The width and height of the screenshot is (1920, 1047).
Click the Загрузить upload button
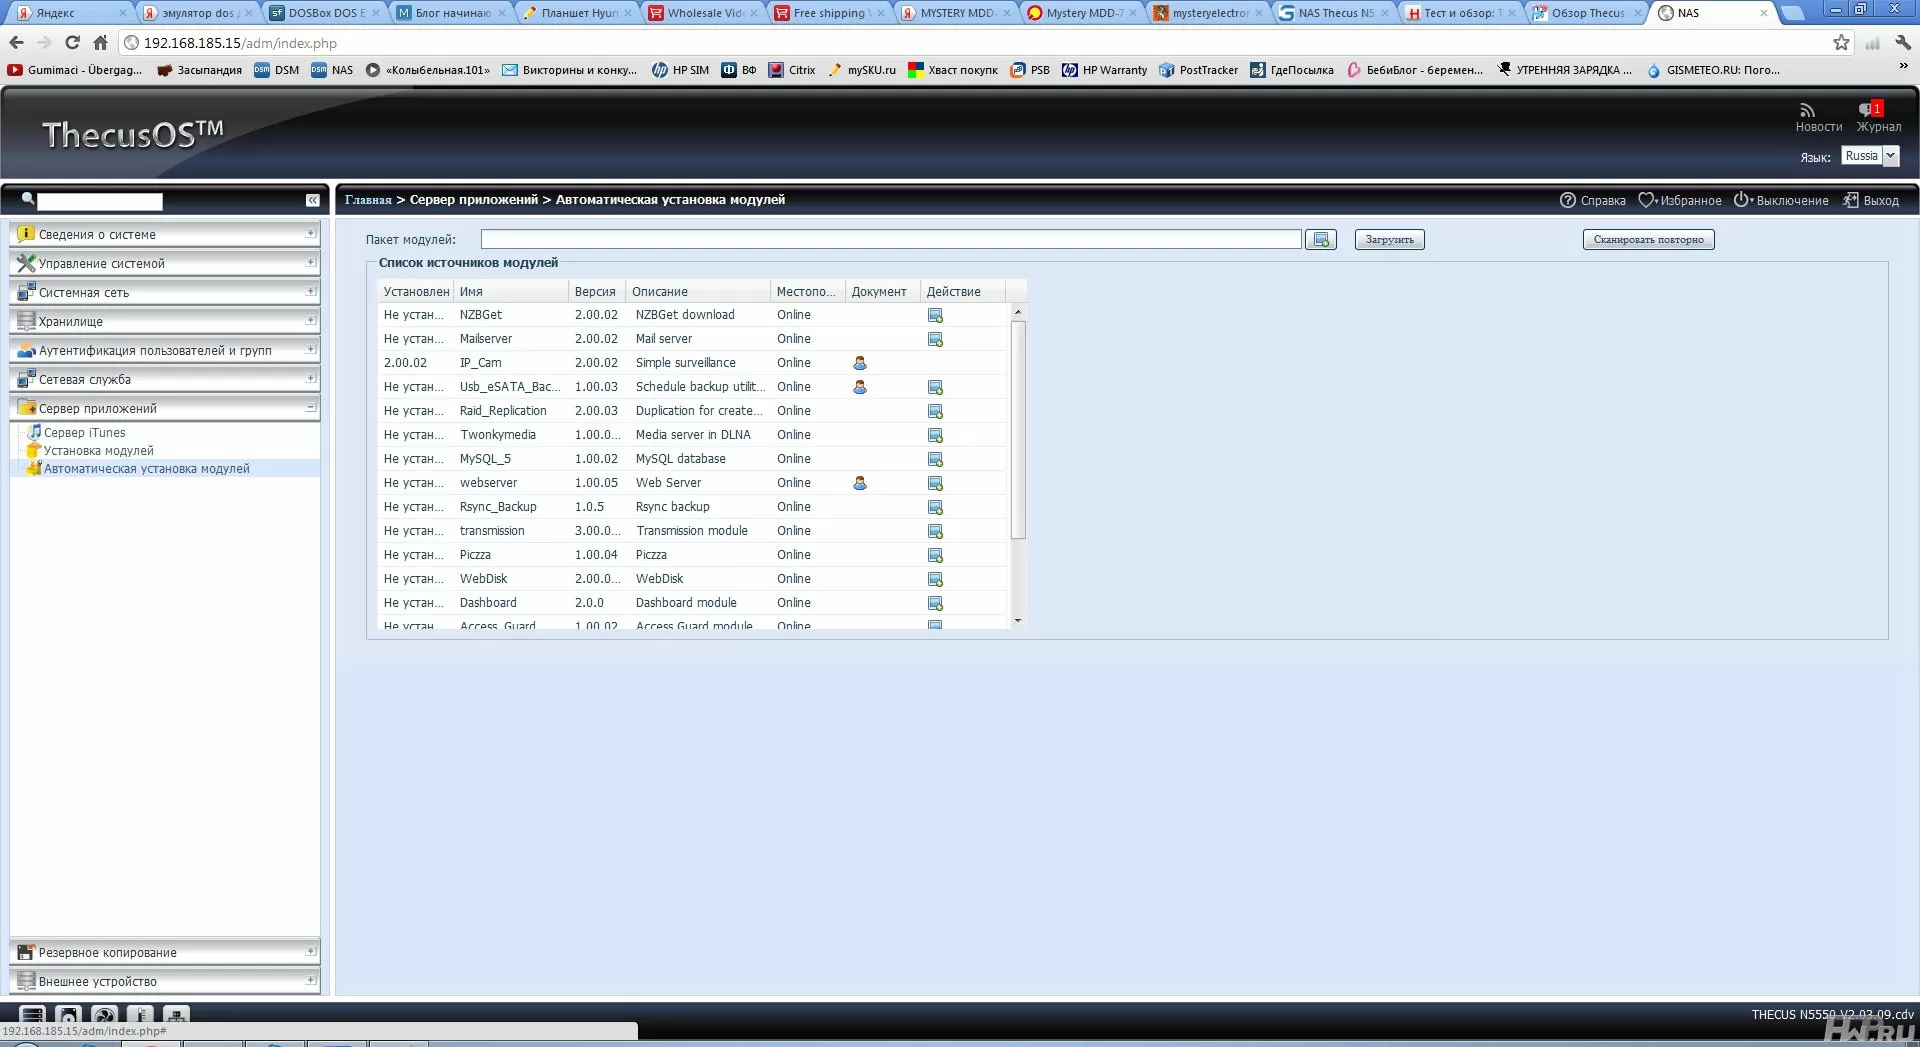pos(1389,240)
